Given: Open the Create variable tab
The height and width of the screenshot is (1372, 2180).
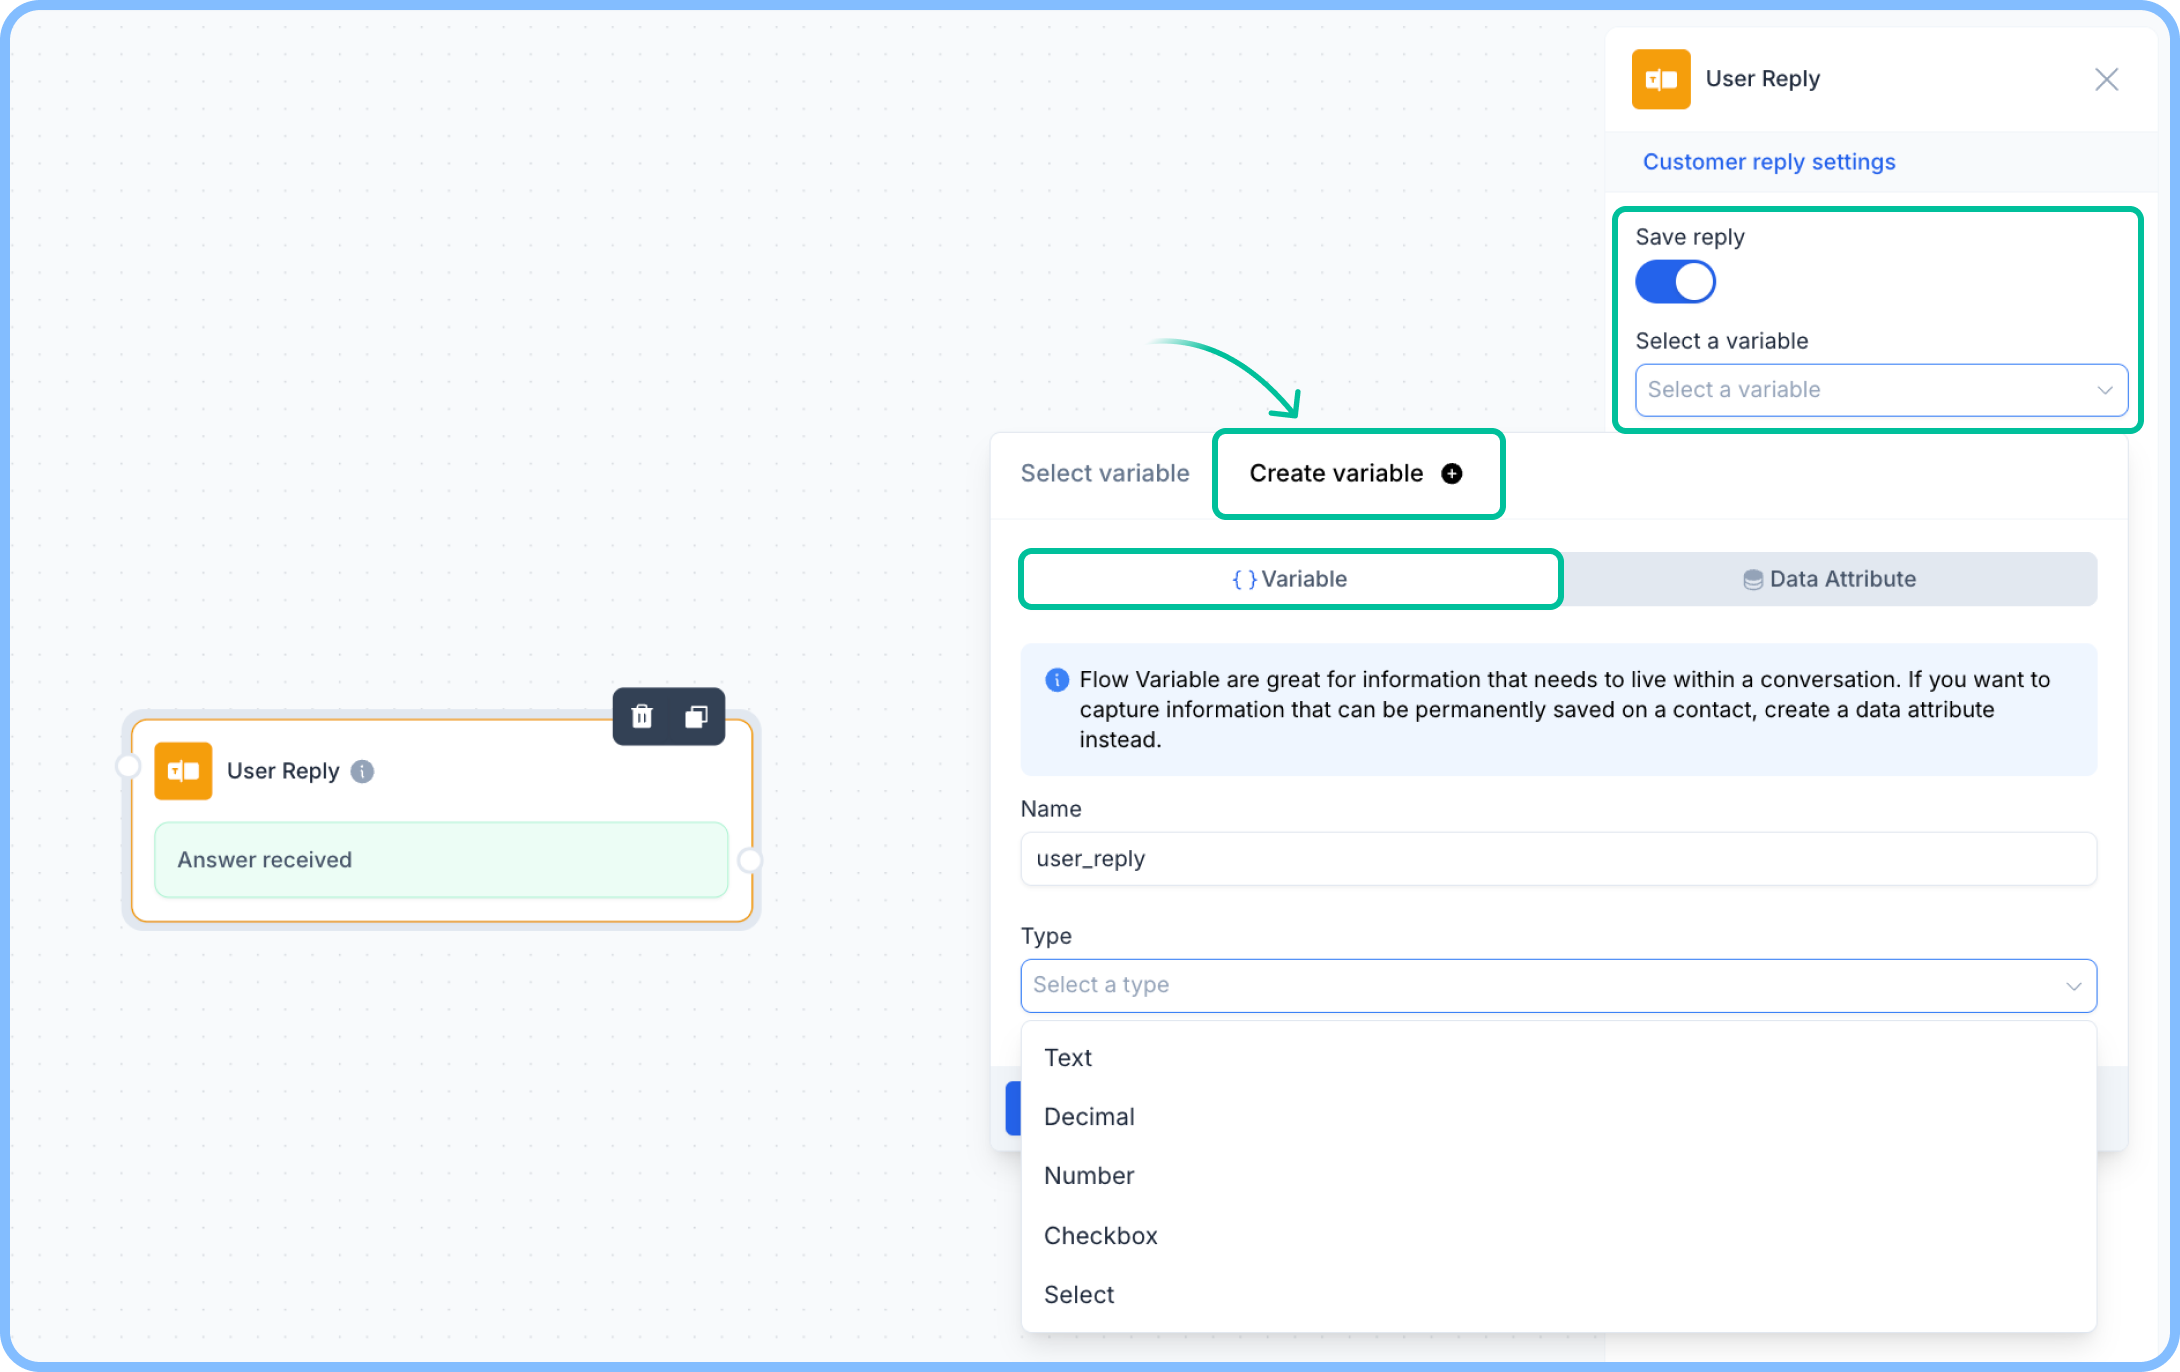Looking at the screenshot, I should point(1336,474).
